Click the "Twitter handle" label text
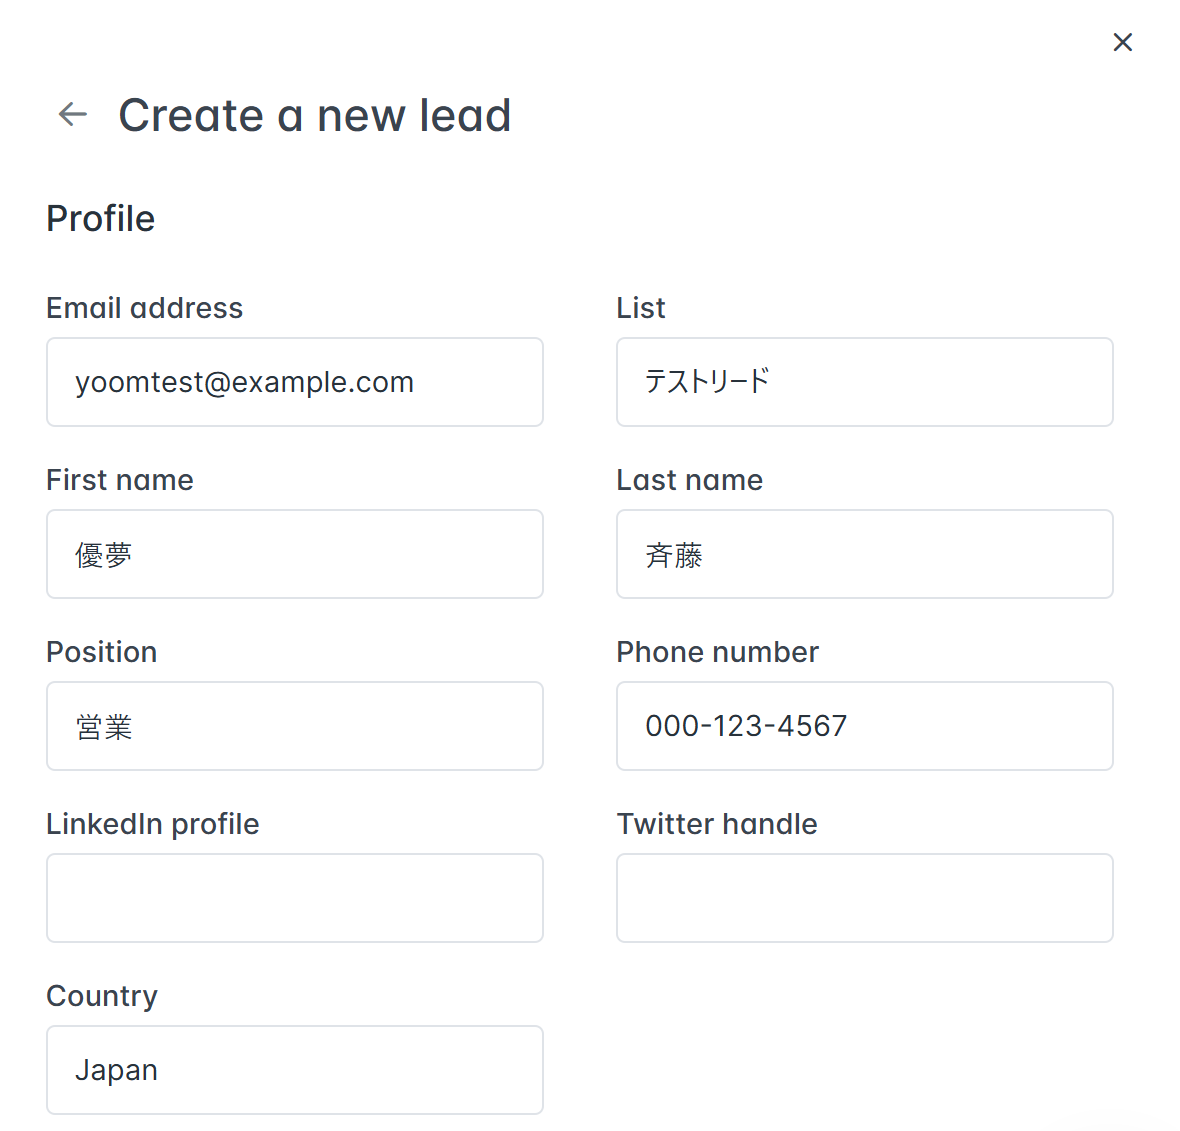The height and width of the screenshot is (1131, 1180). [x=717, y=824]
